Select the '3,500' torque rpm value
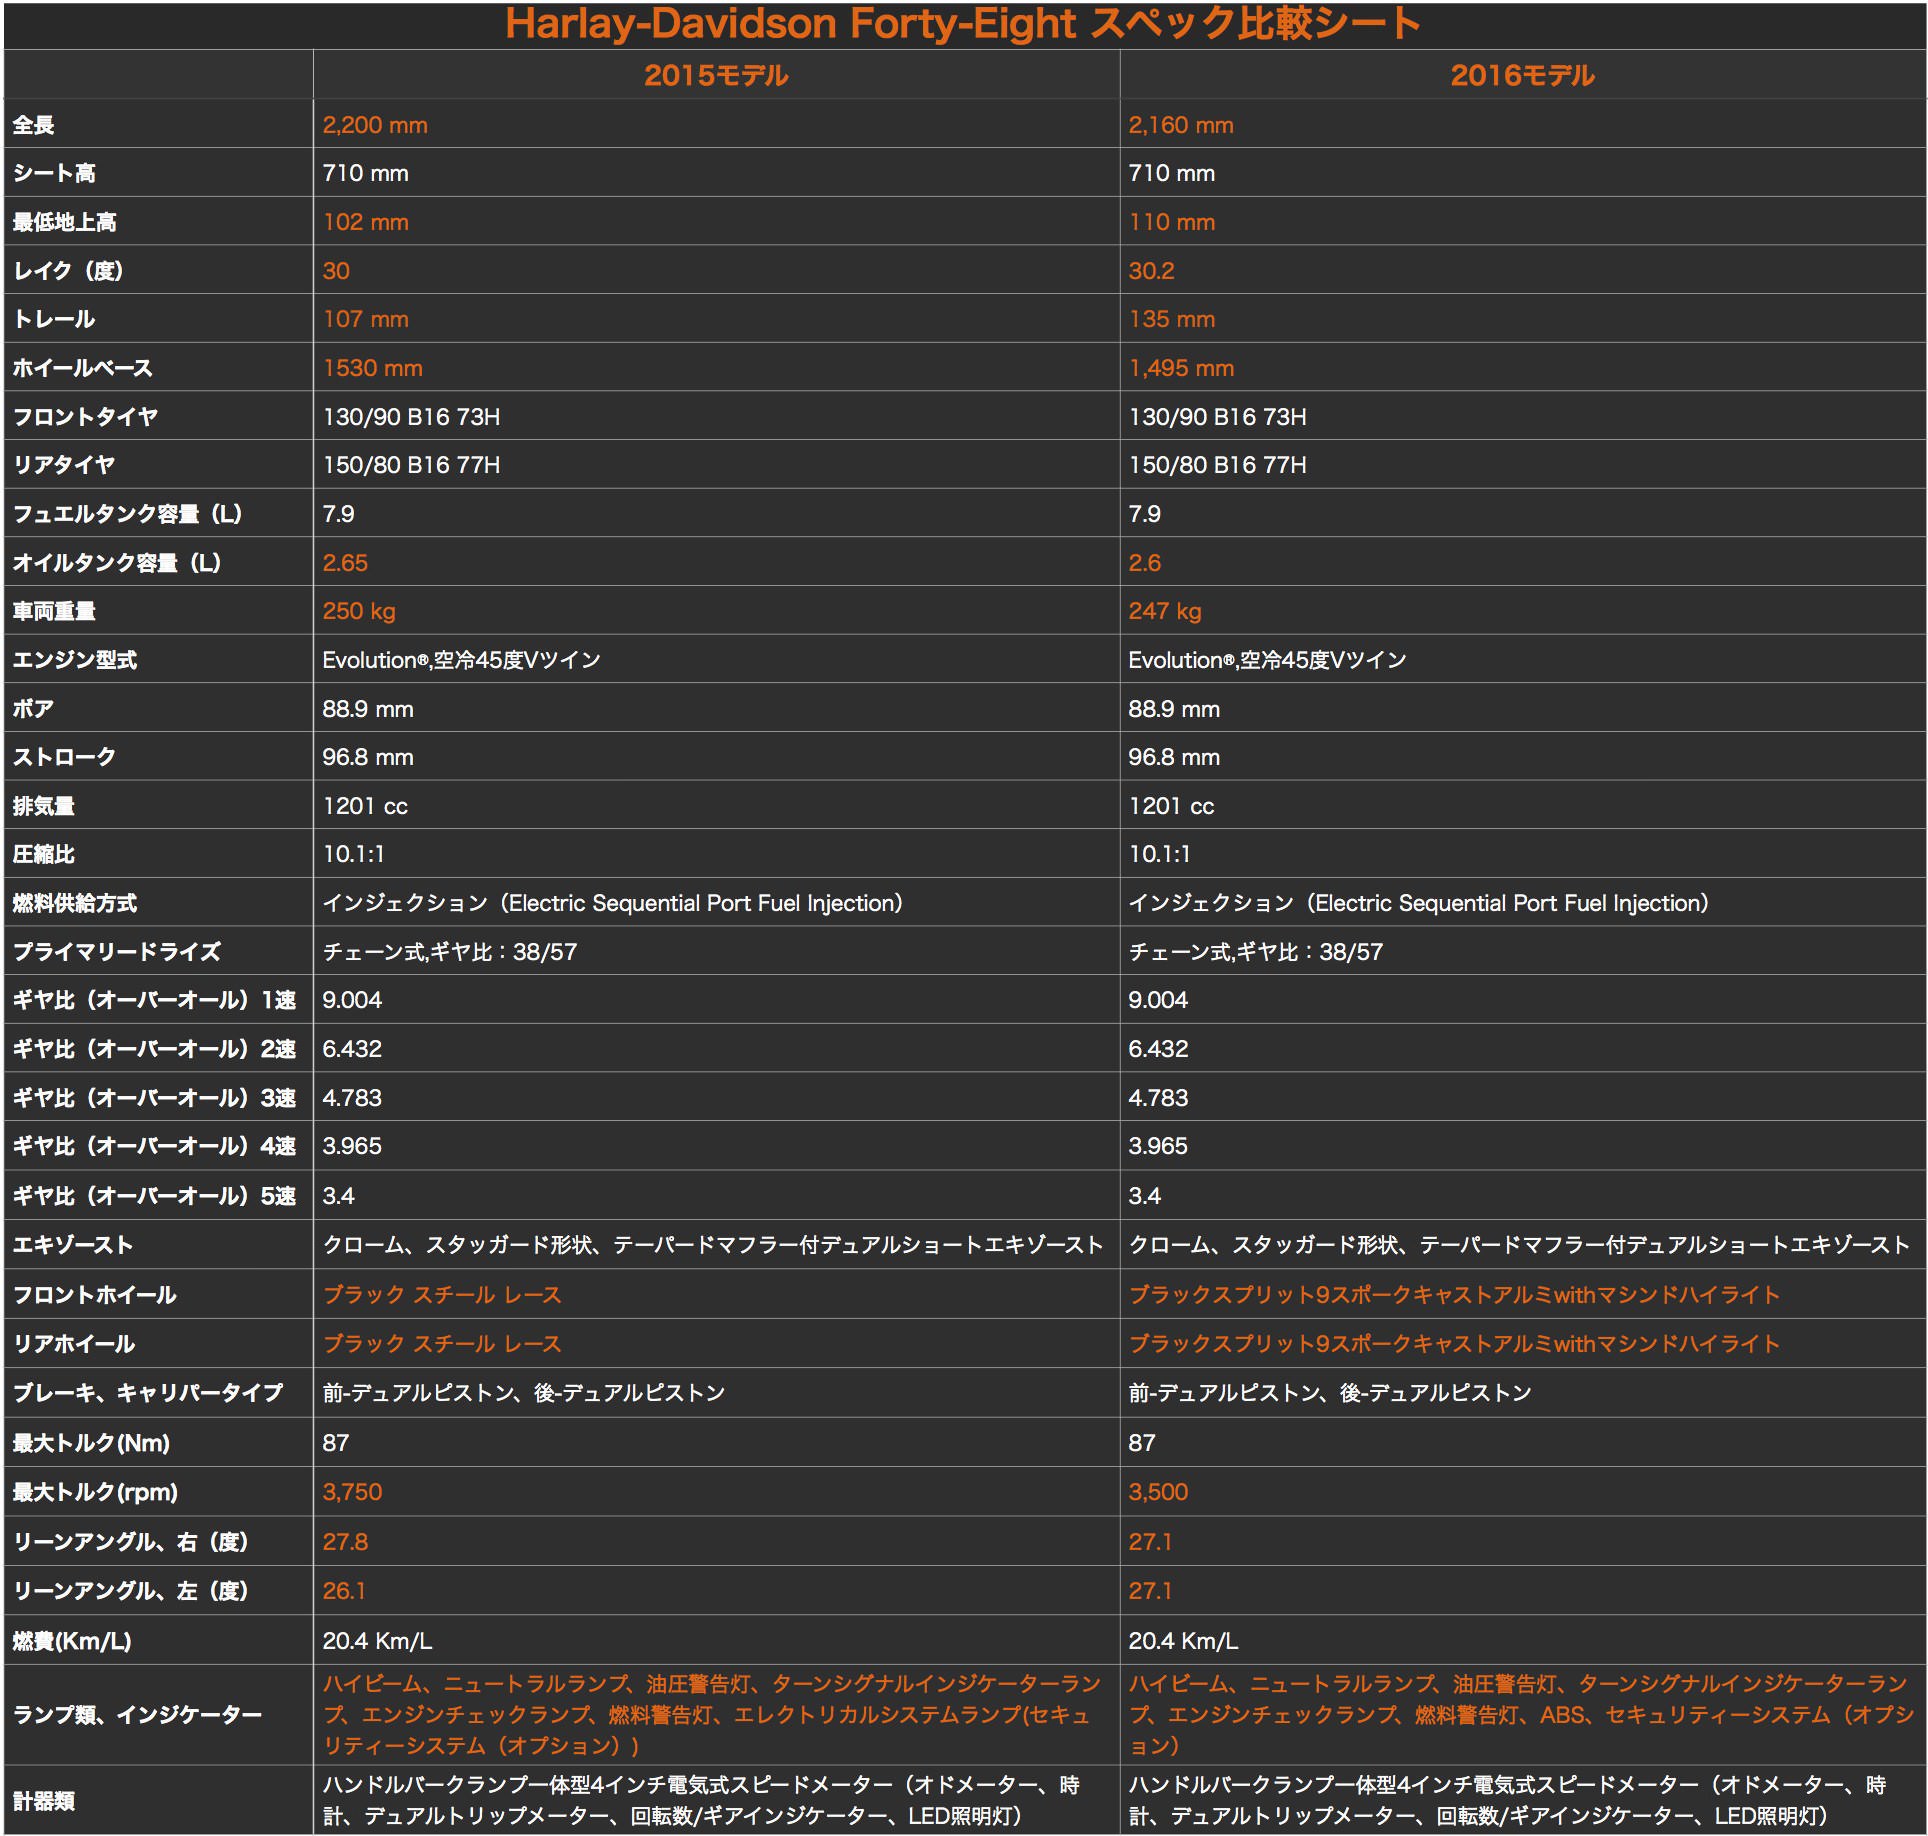1928x1836 pixels. [x=1158, y=1492]
